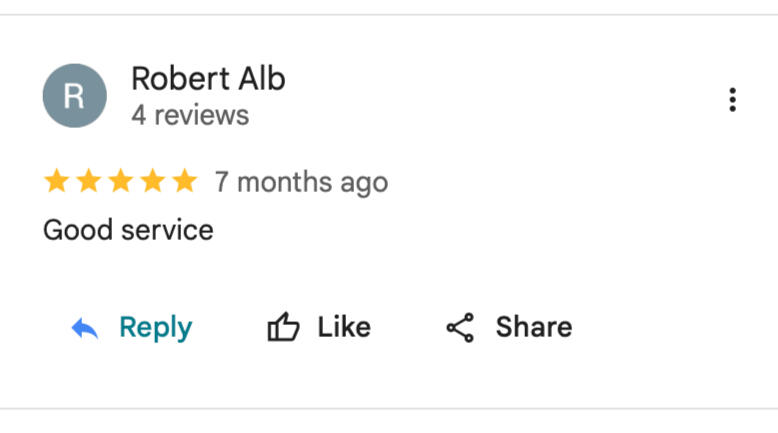Click the third gold star
This screenshot has height=433, width=778.
(x=121, y=182)
